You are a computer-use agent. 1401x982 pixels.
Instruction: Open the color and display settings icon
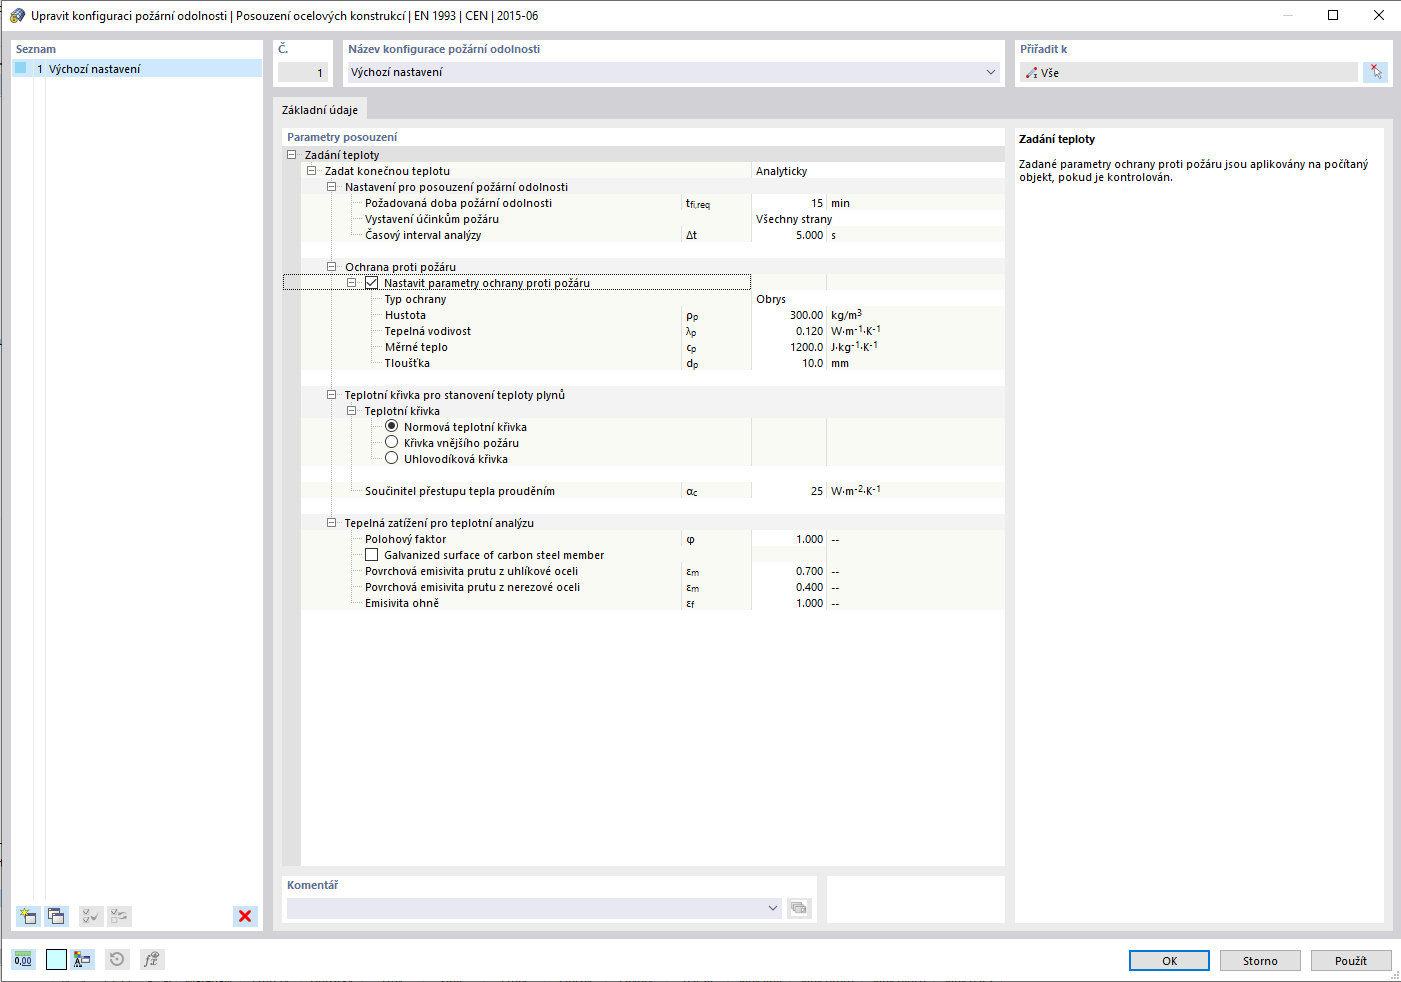pyautogui.click(x=82, y=960)
